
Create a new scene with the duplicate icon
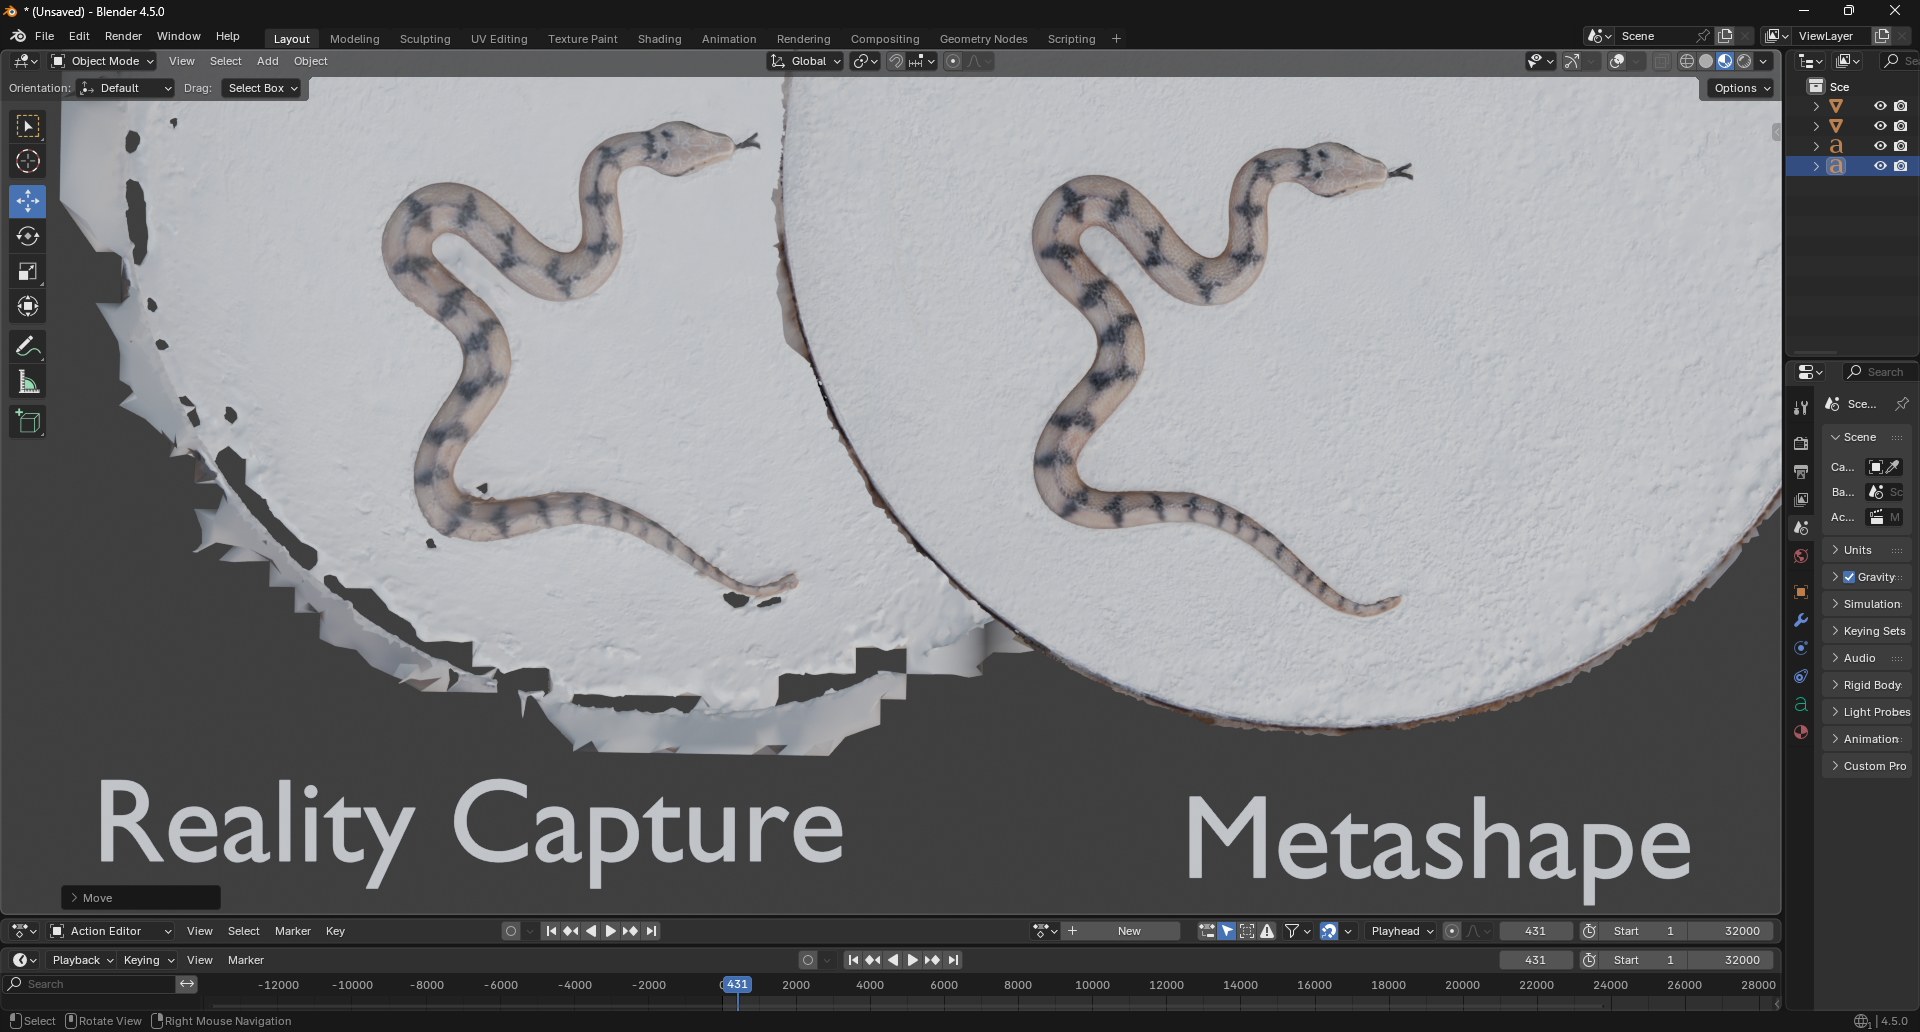coord(1725,36)
